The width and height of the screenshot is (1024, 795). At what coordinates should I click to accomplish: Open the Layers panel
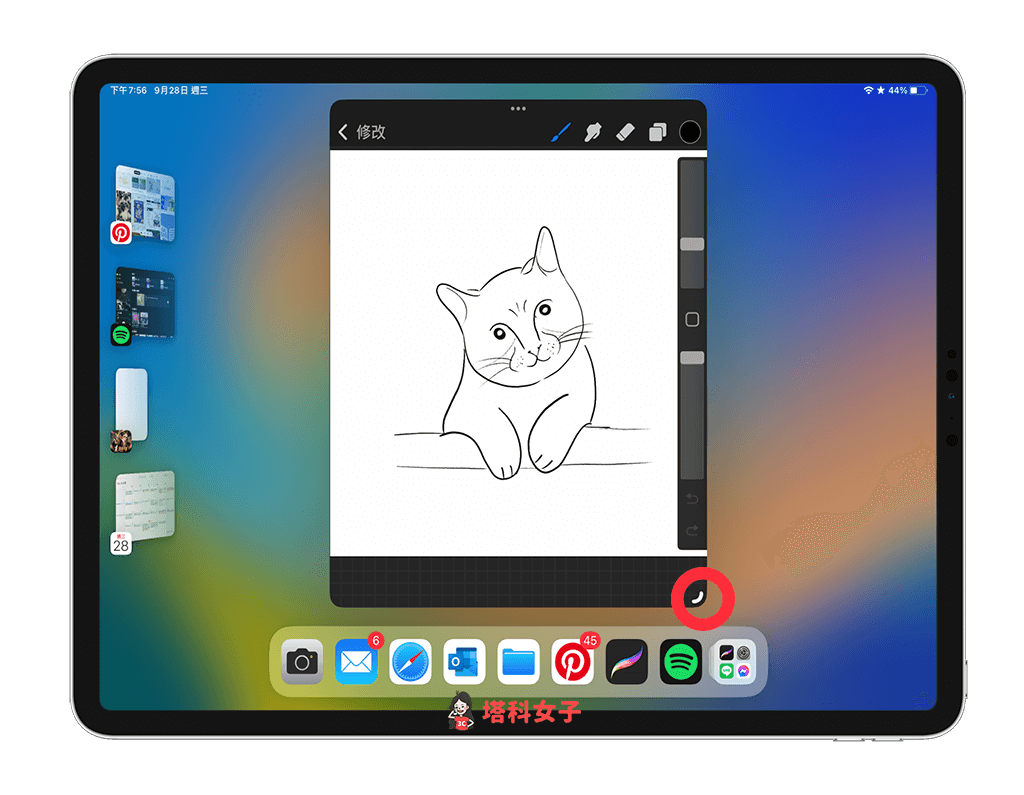point(657,131)
